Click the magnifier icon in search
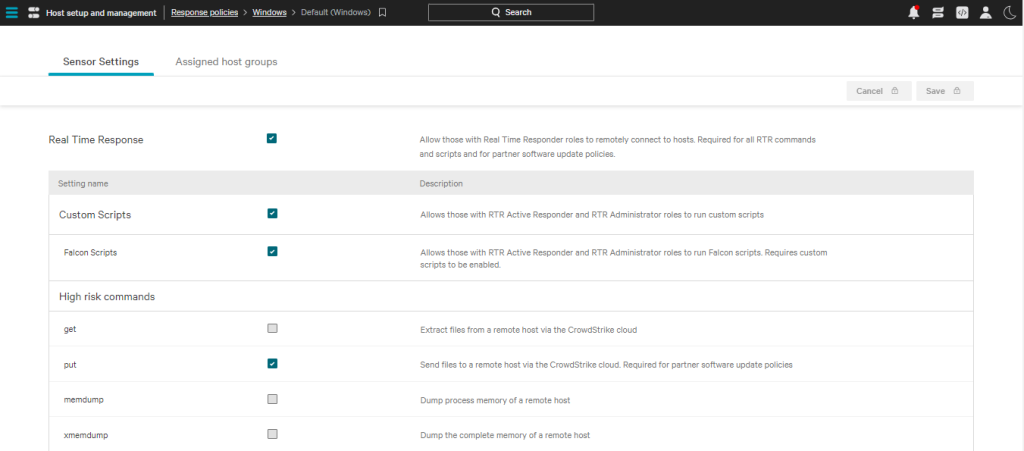Viewport: 1024px width, 451px height. point(496,12)
